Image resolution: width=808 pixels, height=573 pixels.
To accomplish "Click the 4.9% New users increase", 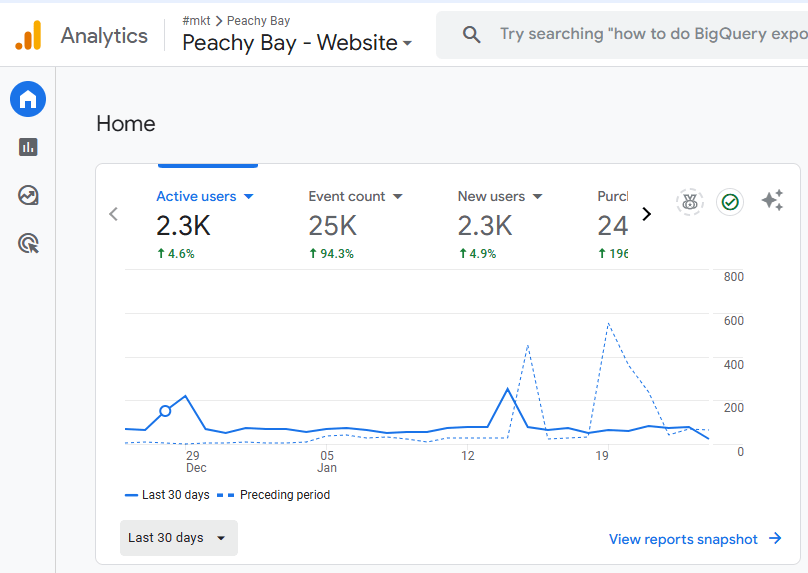I will tap(478, 254).
